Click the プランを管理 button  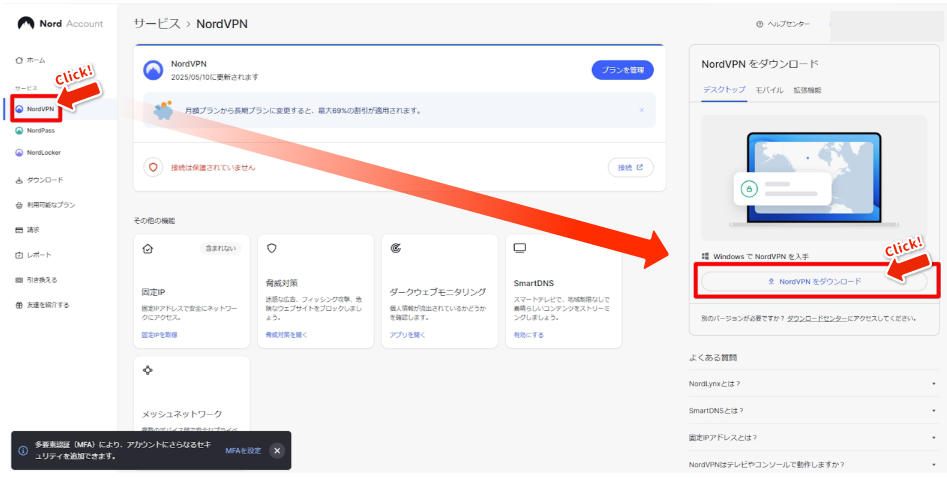[623, 70]
